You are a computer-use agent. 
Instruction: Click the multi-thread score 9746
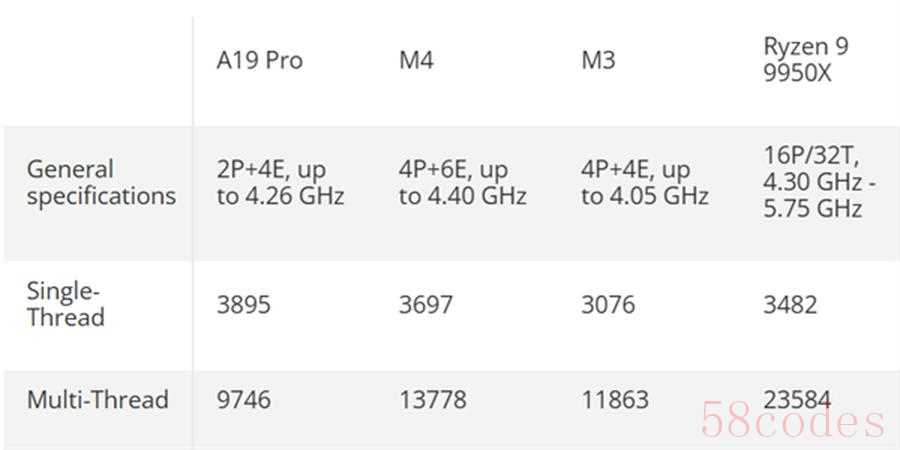point(243,400)
